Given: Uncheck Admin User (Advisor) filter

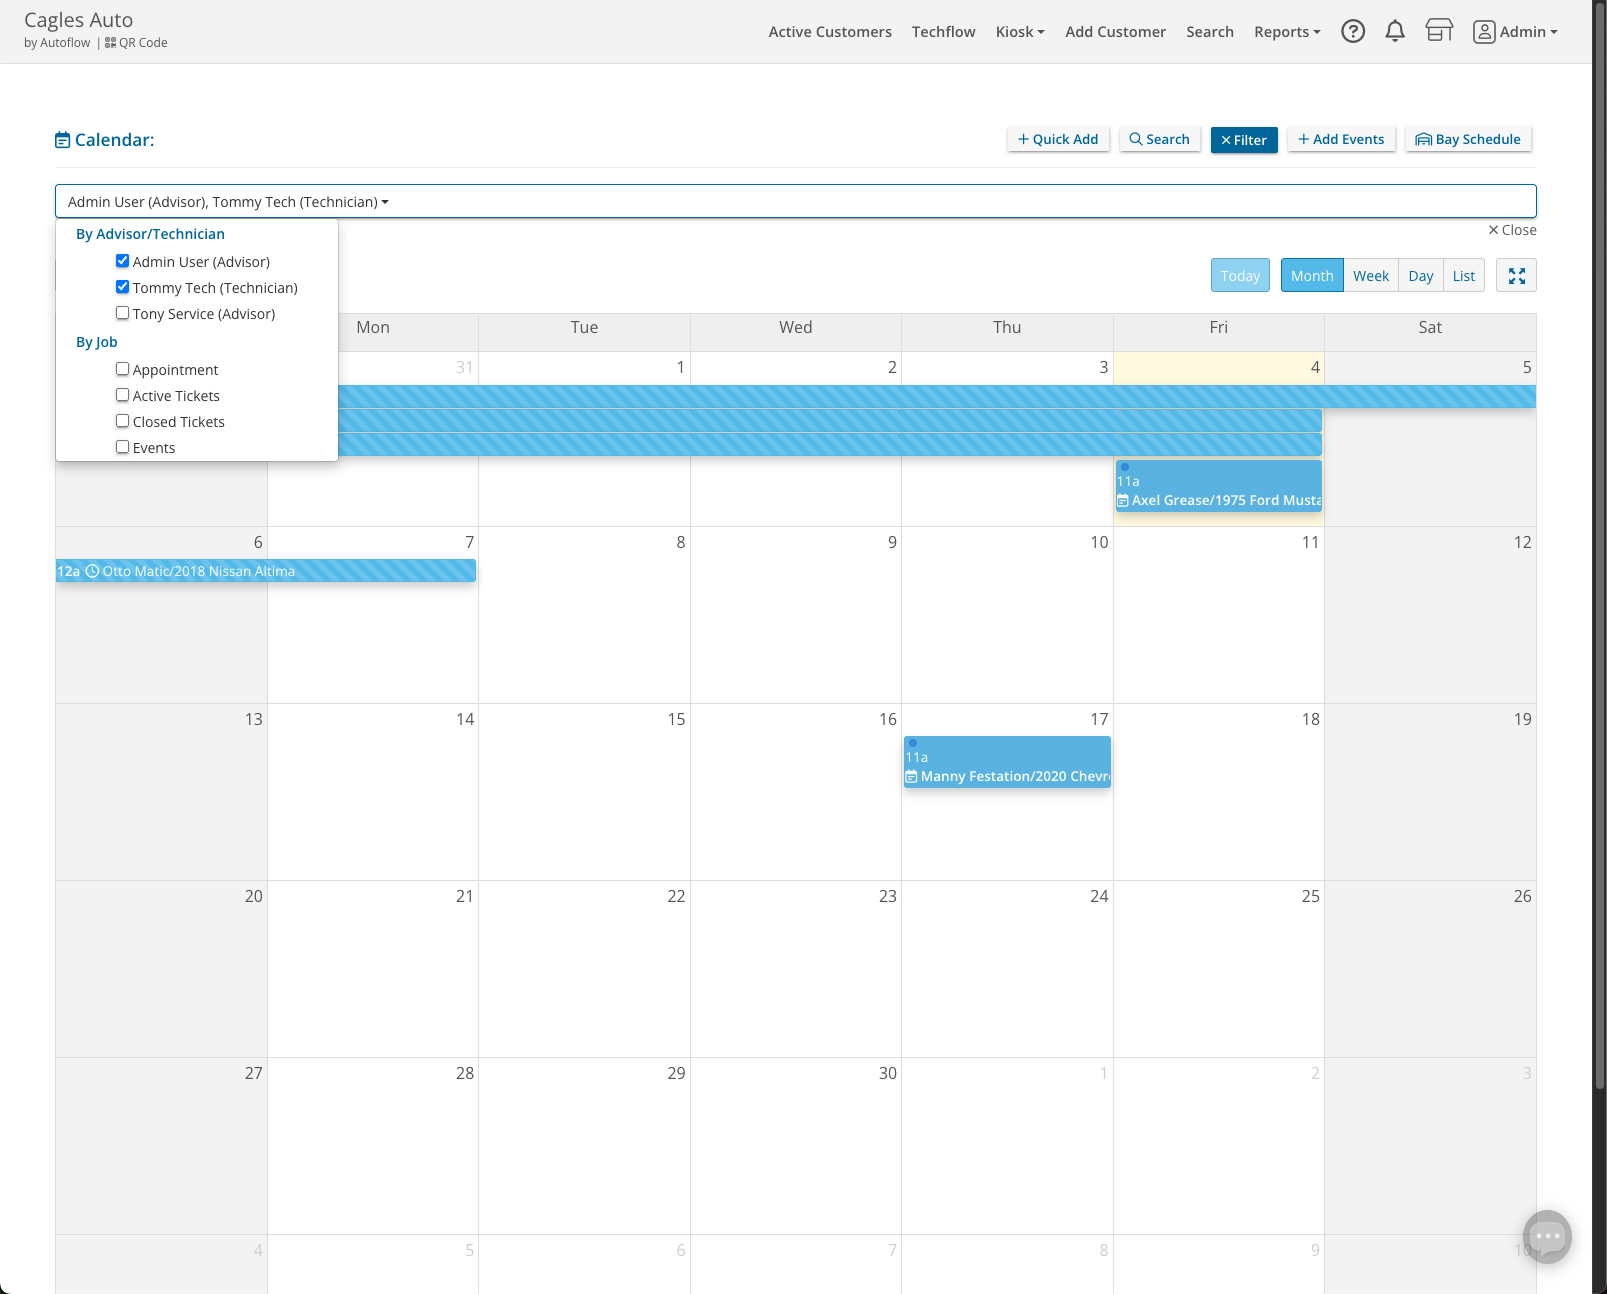Looking at the screenshot, I should pyautogui.click(x=122, y=261).
